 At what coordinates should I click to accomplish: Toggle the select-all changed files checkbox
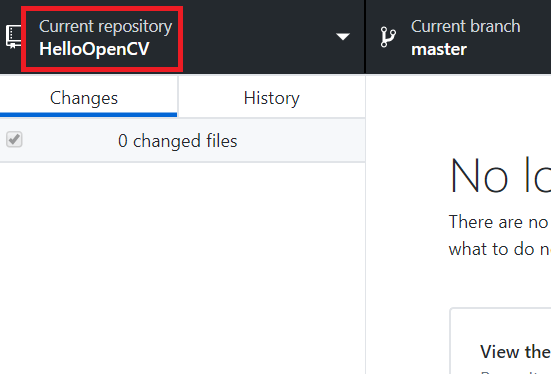click(14, 140)
